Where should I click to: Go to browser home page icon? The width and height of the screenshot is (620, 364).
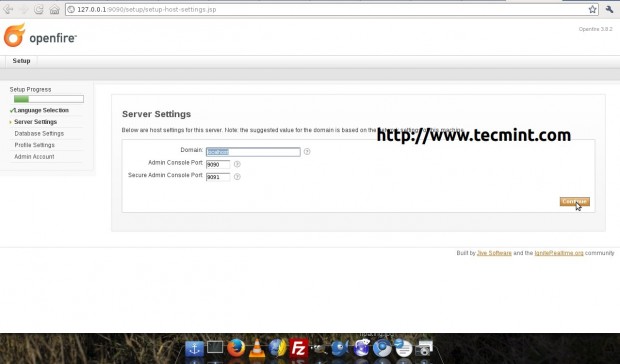(55, 9)
